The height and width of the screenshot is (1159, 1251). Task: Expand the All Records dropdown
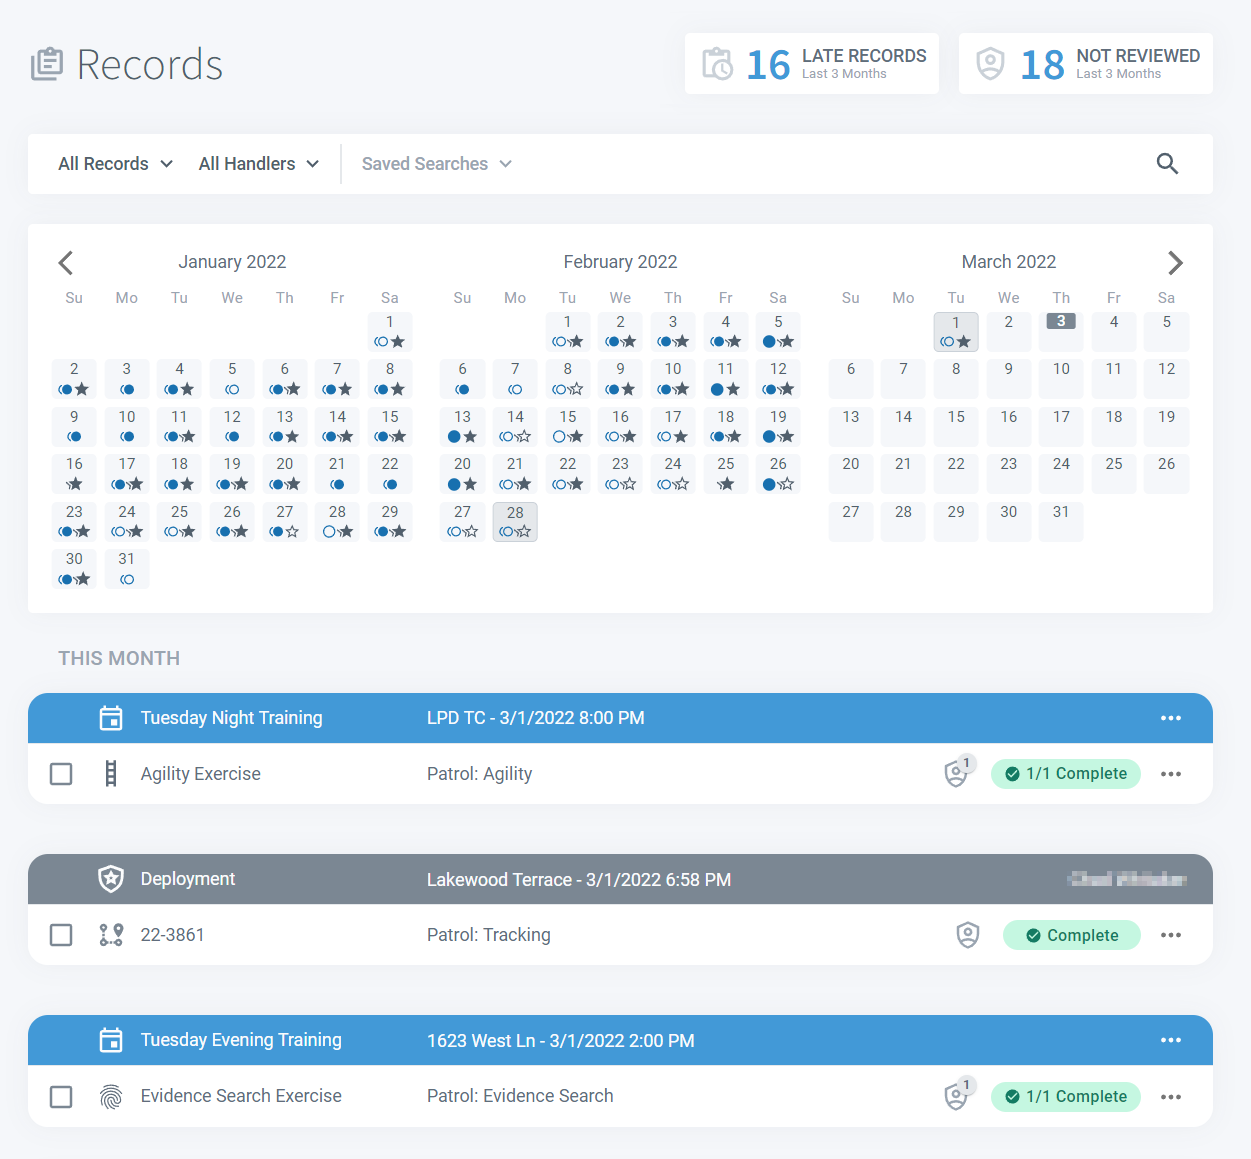tap(115, 164)
